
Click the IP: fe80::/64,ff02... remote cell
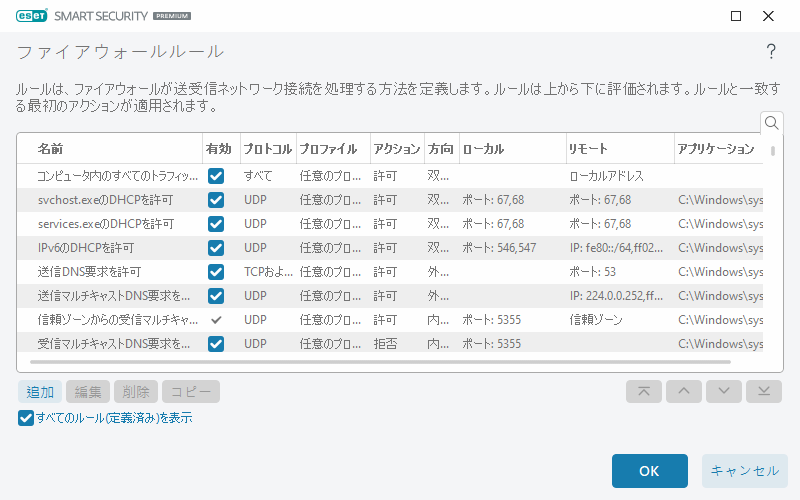pyautogui.click(x=616, y=248)
